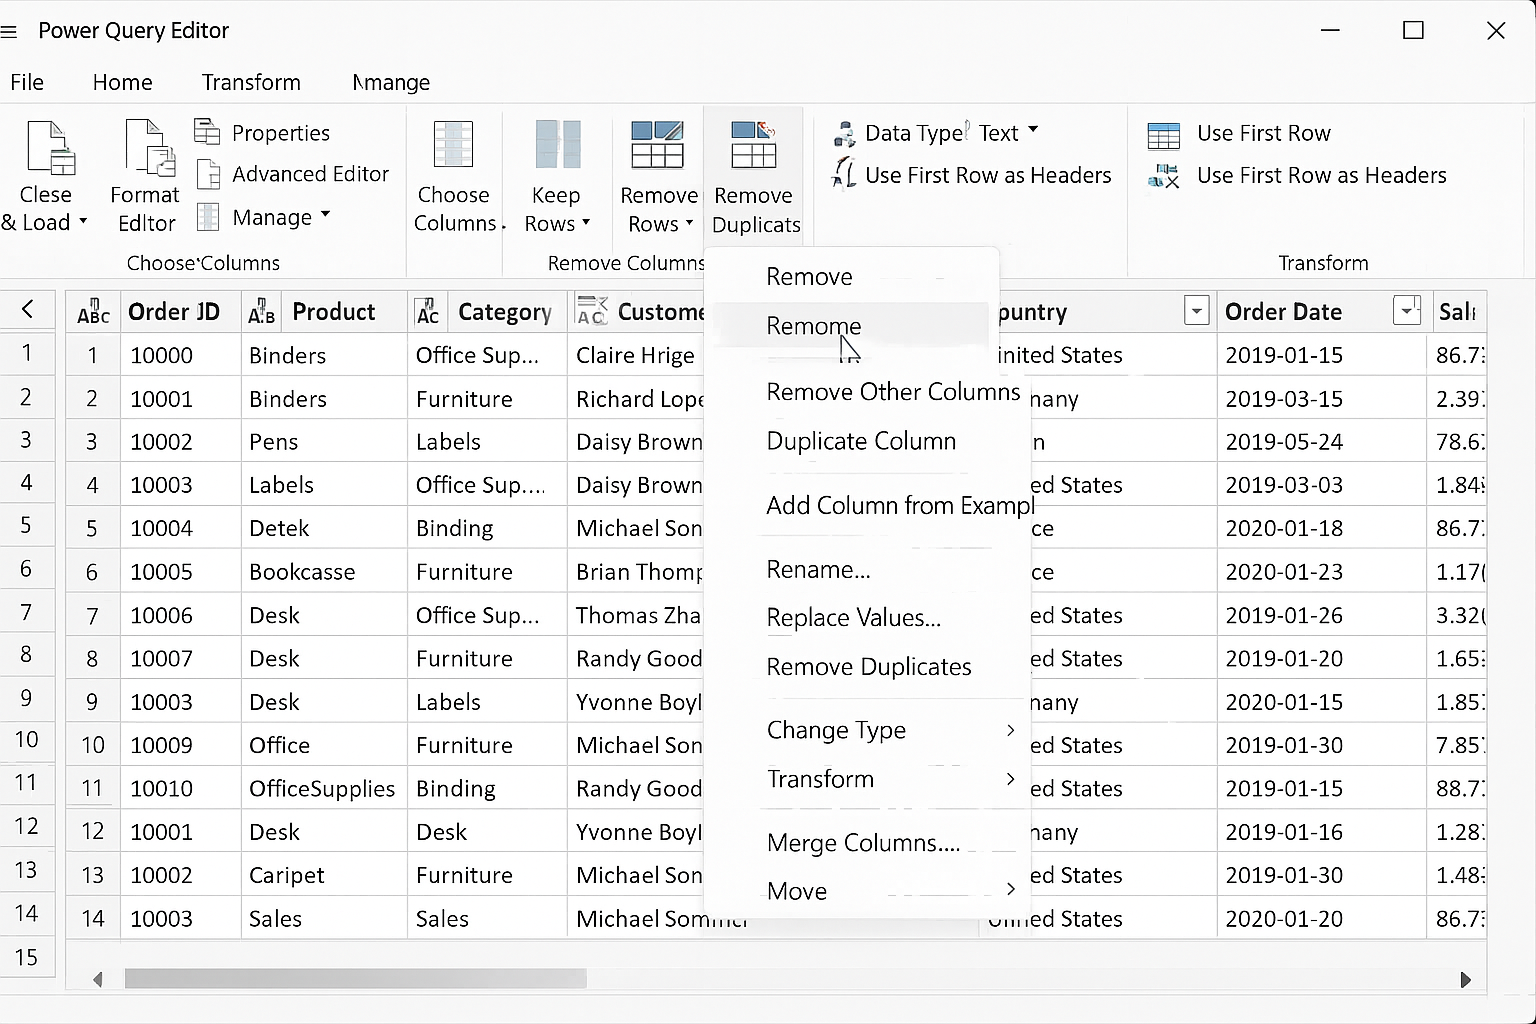Viewport: 1536px width, 1024px height.
Task: Select the Product column header
Action: (x=324, y=311)
